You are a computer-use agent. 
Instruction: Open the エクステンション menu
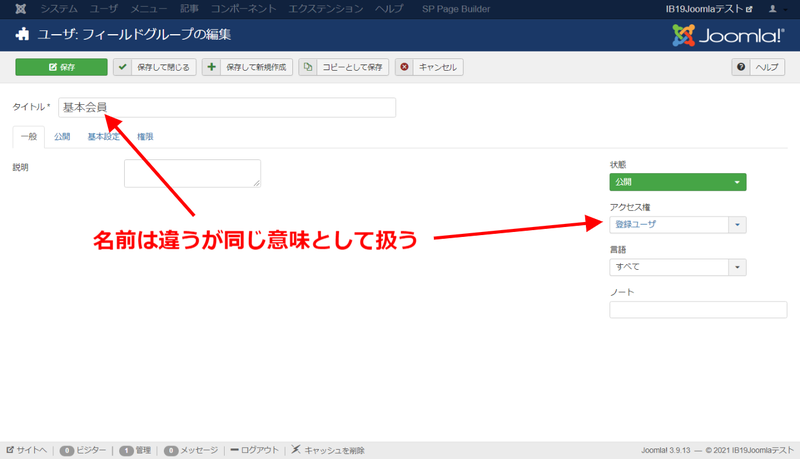click(326, 9)
